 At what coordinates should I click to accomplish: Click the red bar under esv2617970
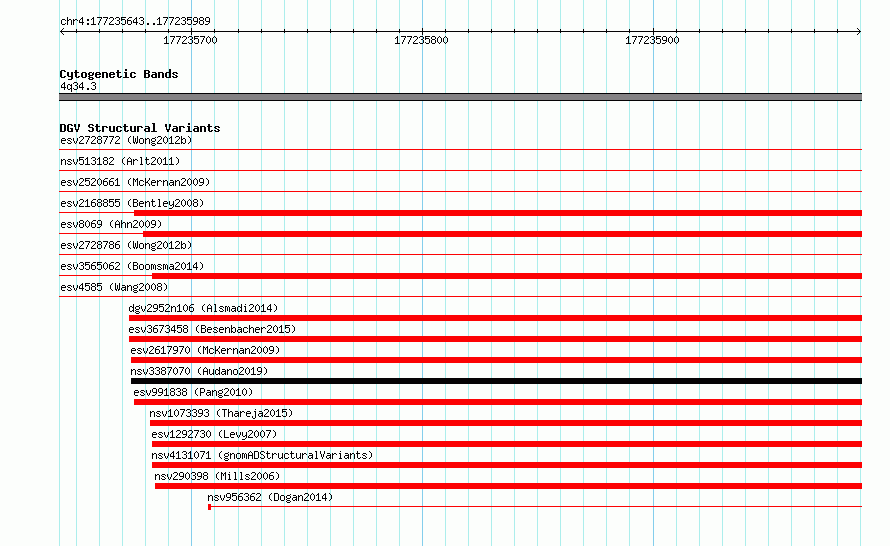pyautogui.click(x=497, y=360)
